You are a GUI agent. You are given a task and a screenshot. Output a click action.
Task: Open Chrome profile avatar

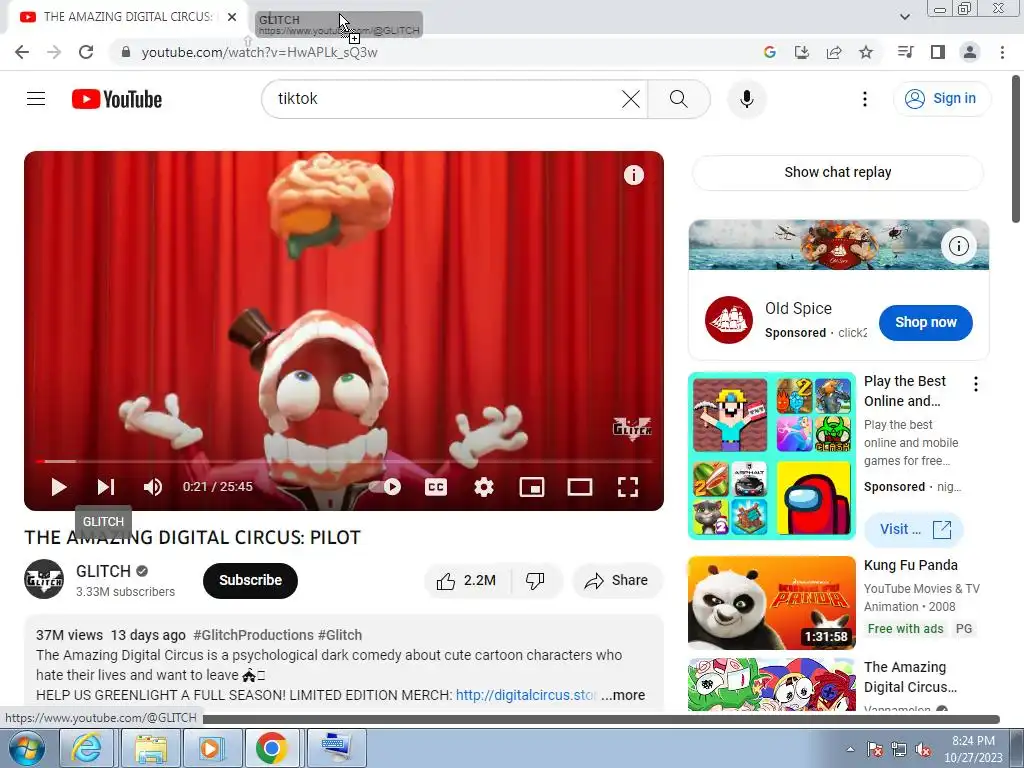click(970, 52)
